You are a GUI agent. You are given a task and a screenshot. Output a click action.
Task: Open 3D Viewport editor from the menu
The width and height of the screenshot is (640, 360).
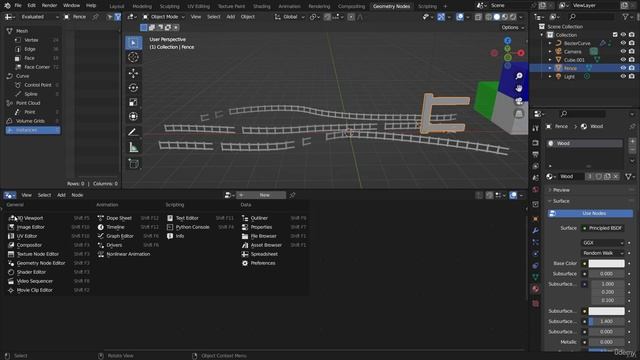(x=29, y=218)
